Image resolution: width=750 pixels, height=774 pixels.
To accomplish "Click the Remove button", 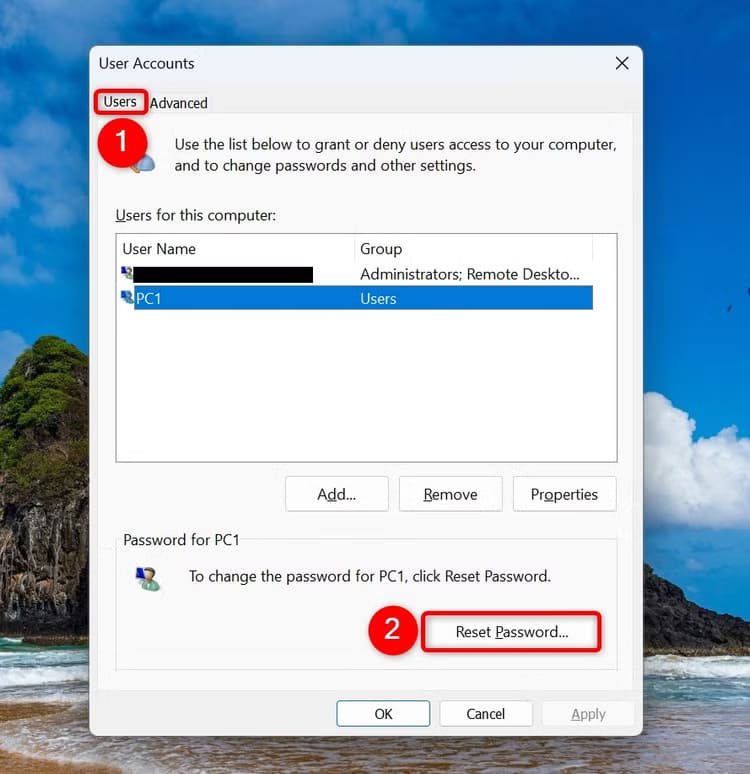I will 450,494.
